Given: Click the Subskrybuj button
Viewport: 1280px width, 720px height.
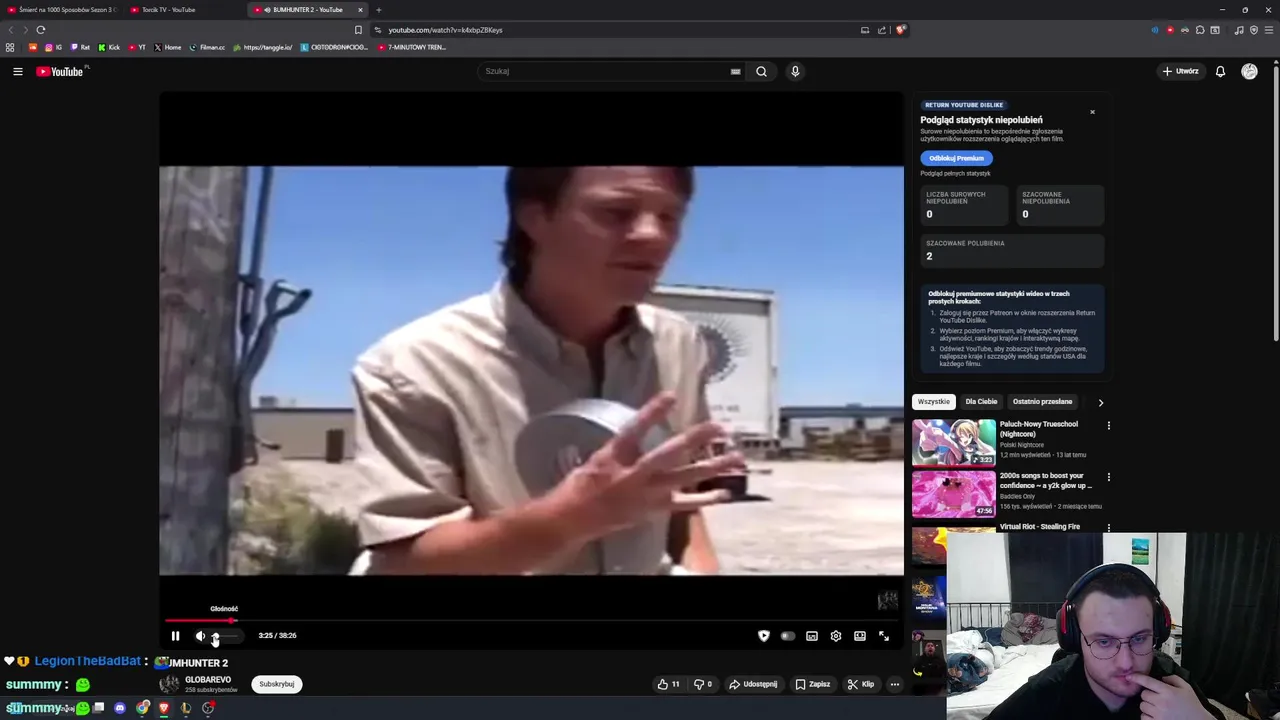Looking at the screenshot, I should pyautogui.click(x=277, y=684).
